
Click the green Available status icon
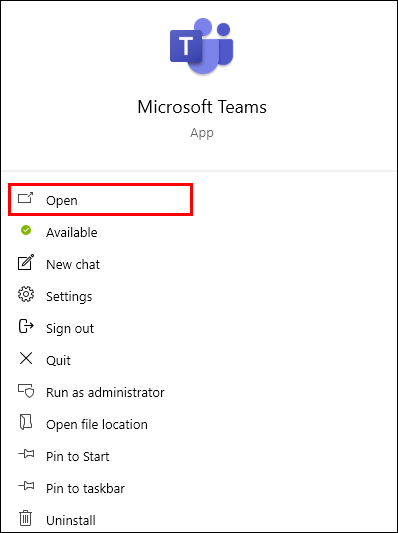click(x=26, y=230)
